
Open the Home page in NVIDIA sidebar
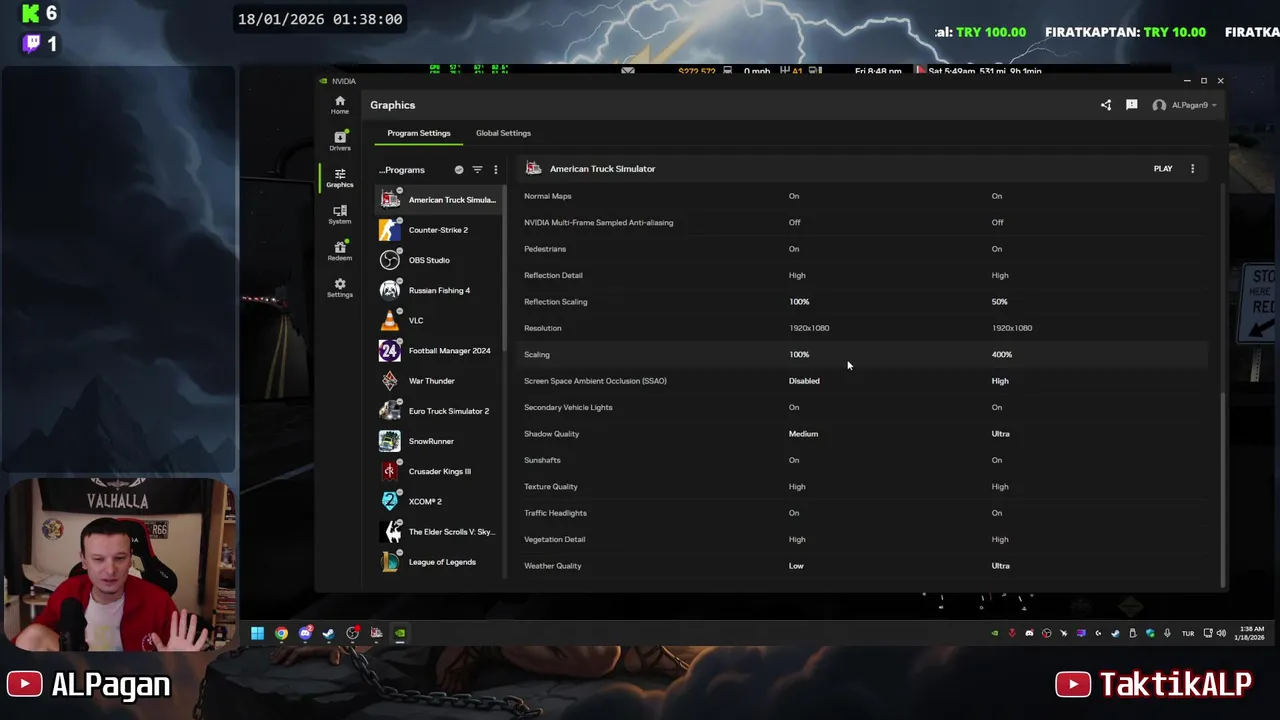pyautogui.click(x=339, y=105)
